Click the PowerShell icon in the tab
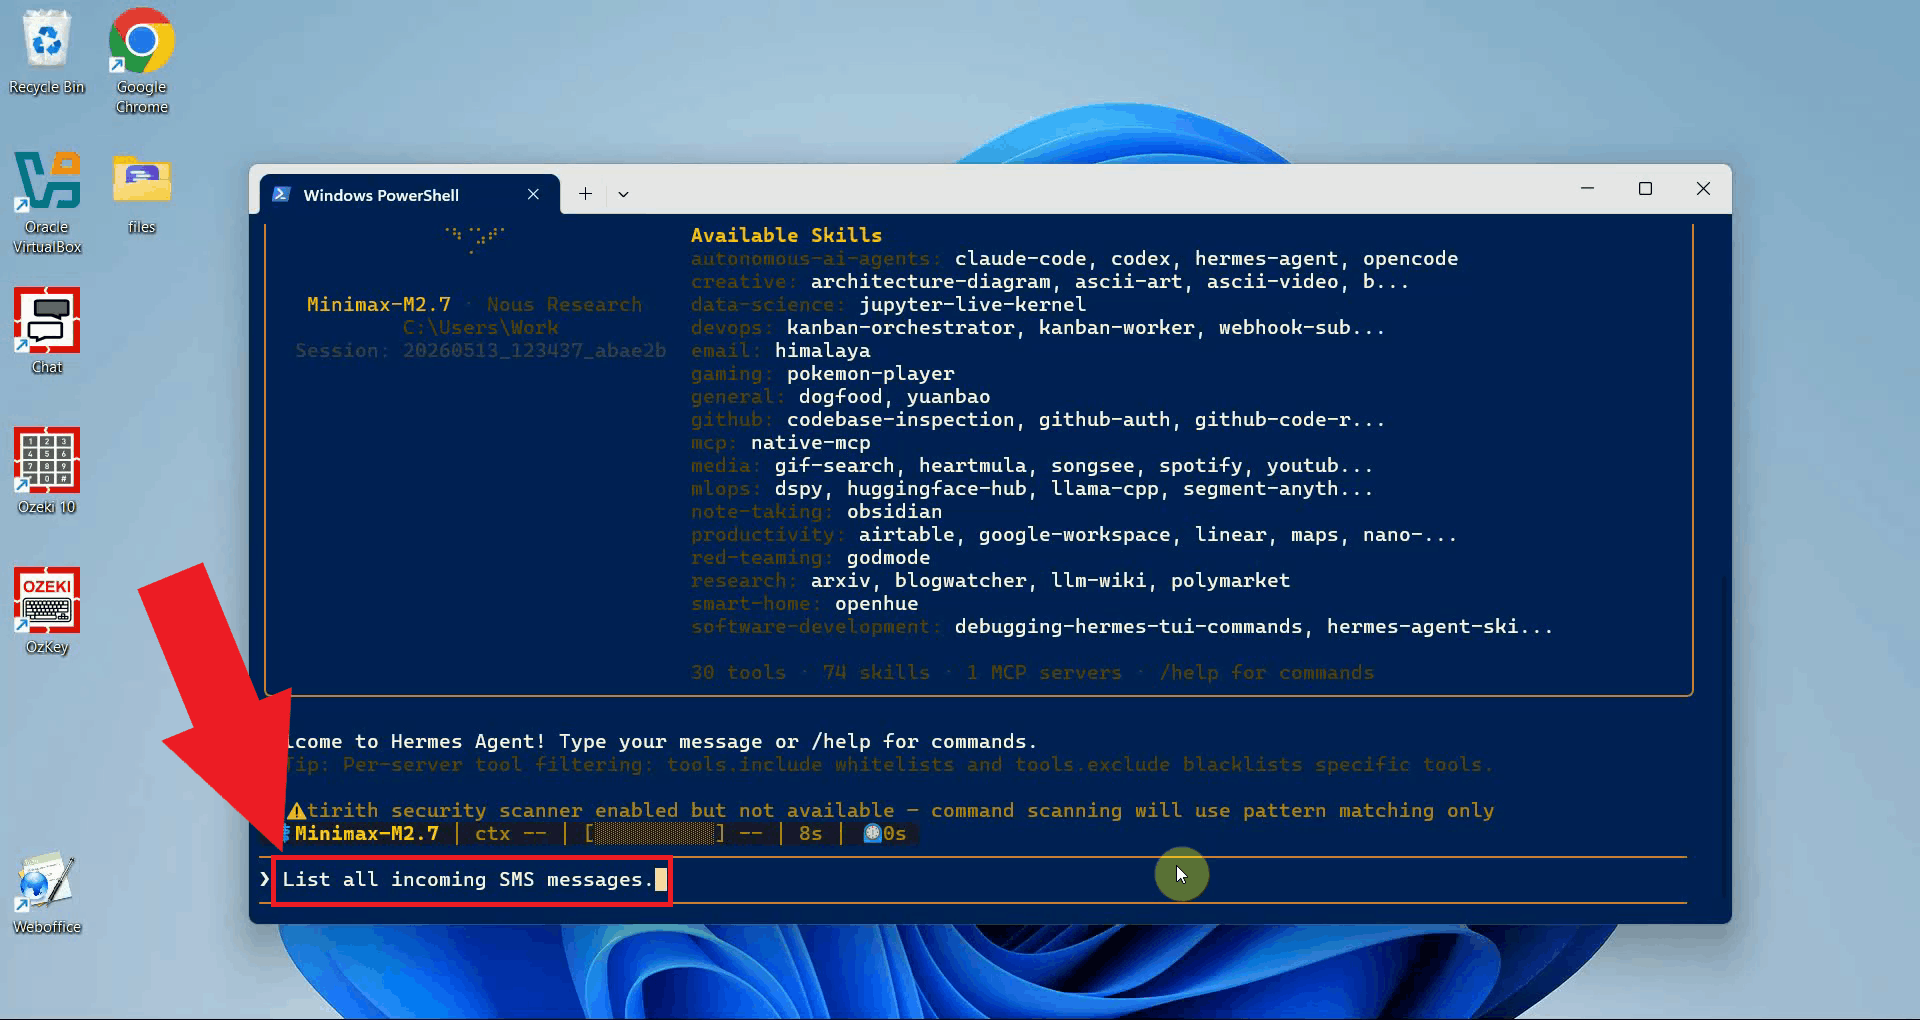The image size is (1920, 1020). [282, 194]
